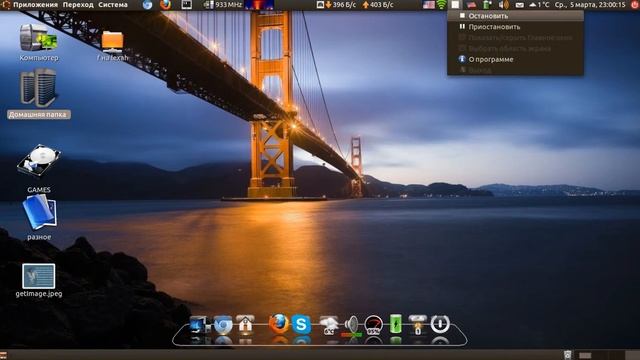Select the getimage.jpeg file thumbnail

click(x=39, y=276)
